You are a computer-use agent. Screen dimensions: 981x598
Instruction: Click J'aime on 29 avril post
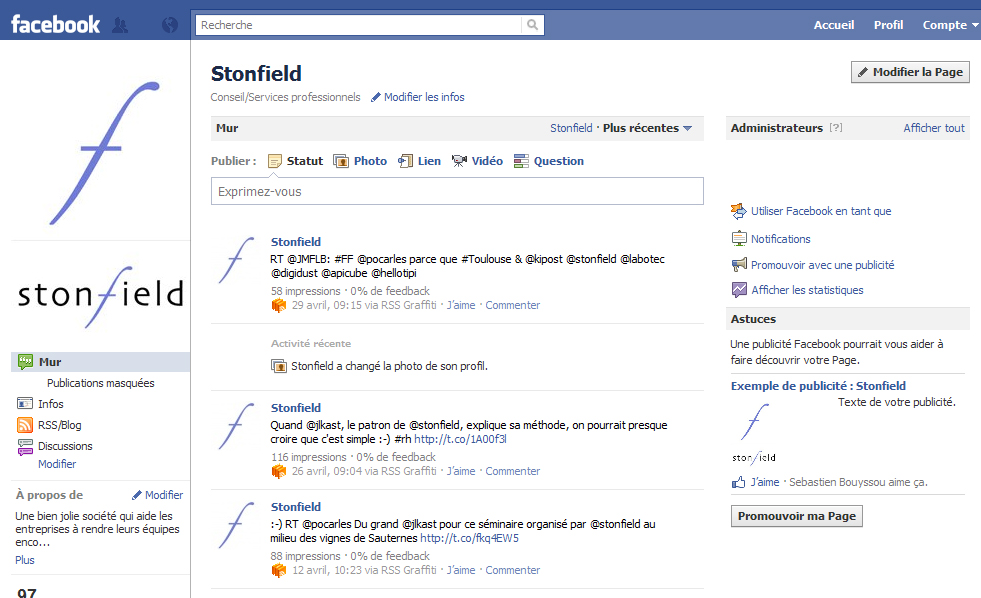pos(461,305)
